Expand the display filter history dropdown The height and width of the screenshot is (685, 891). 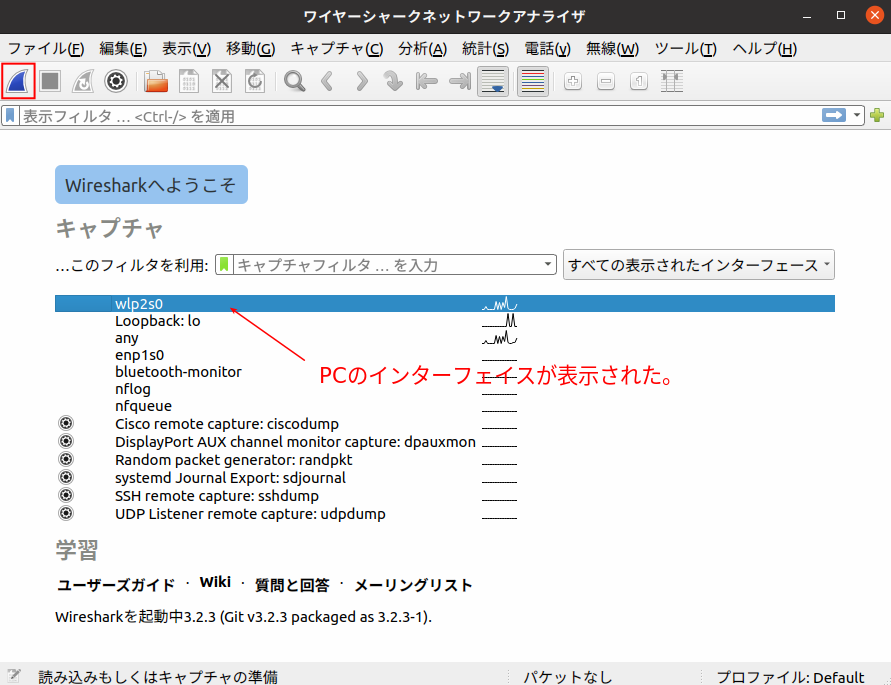click(x=857, y=116)
